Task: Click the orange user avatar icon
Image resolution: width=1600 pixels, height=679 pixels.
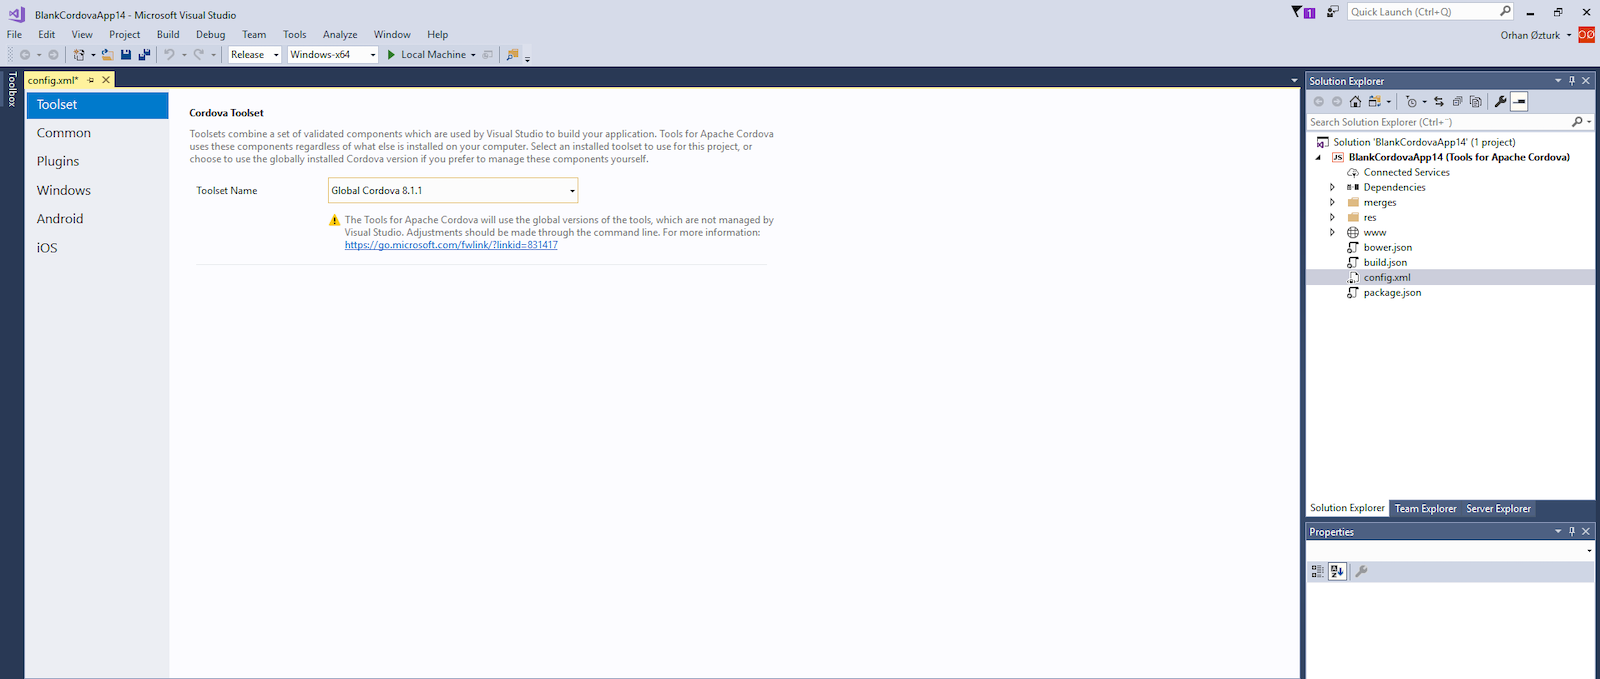Action: [x=1586, y=35]
